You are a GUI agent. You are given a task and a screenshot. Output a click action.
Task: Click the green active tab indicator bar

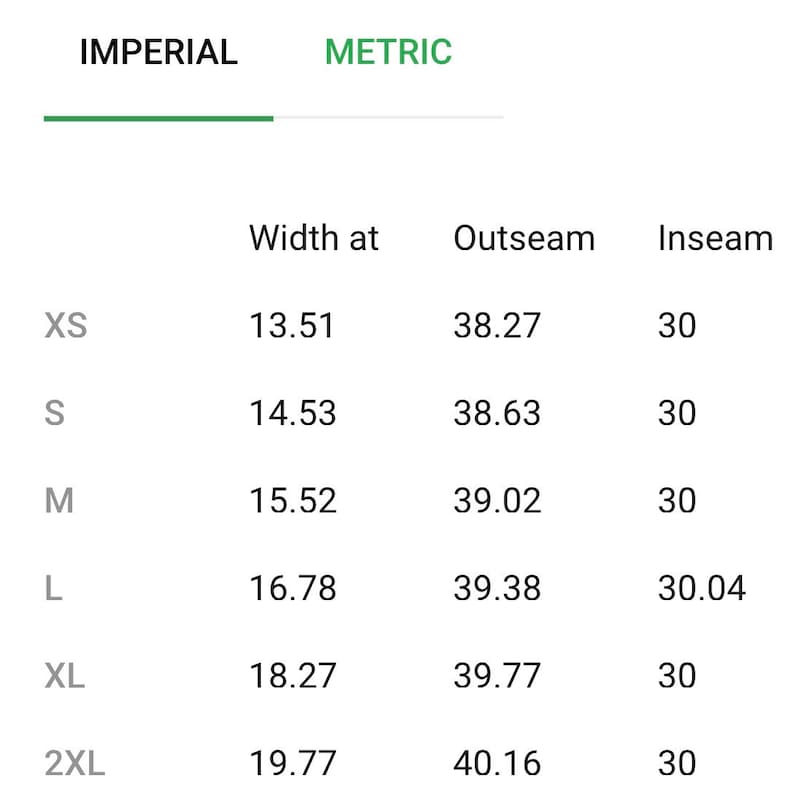(159, 119)
